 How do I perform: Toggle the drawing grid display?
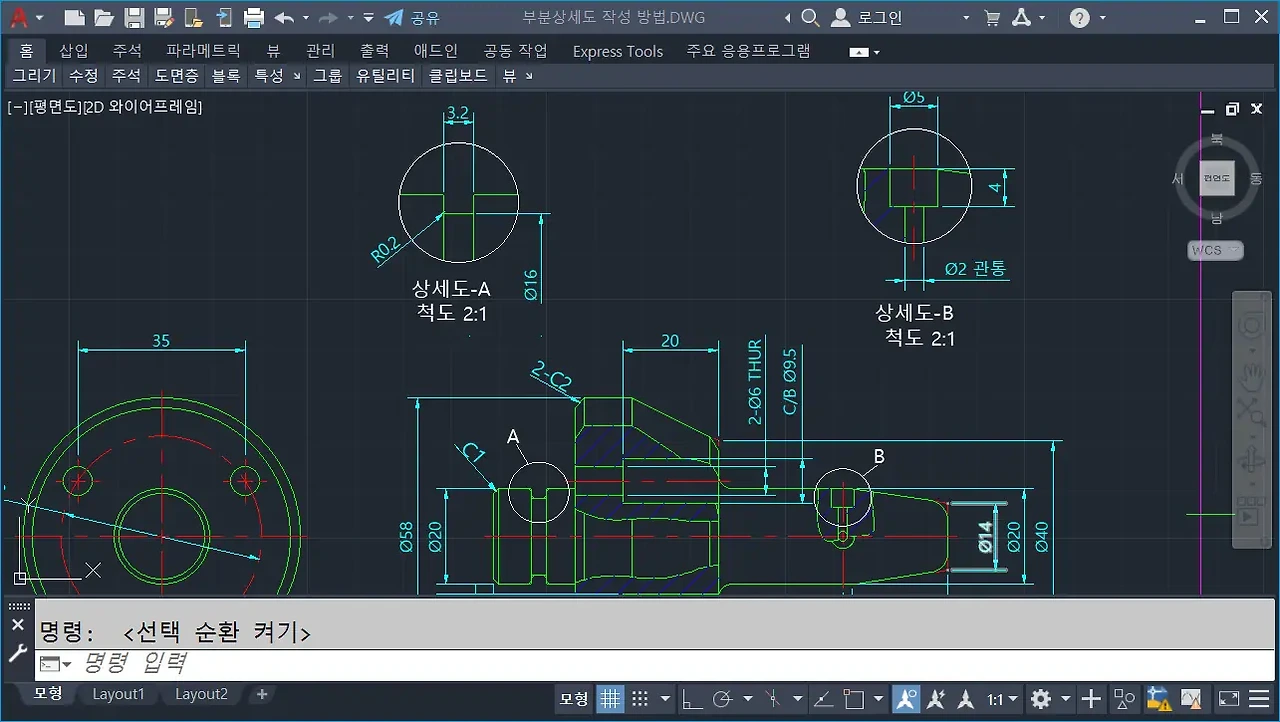click(x=610, y=699)
